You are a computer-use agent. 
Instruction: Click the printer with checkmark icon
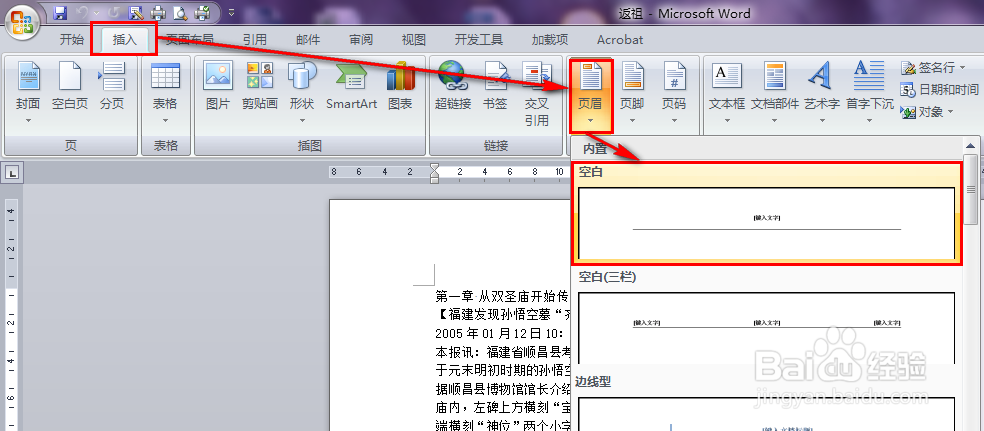[x=202, y=12]
